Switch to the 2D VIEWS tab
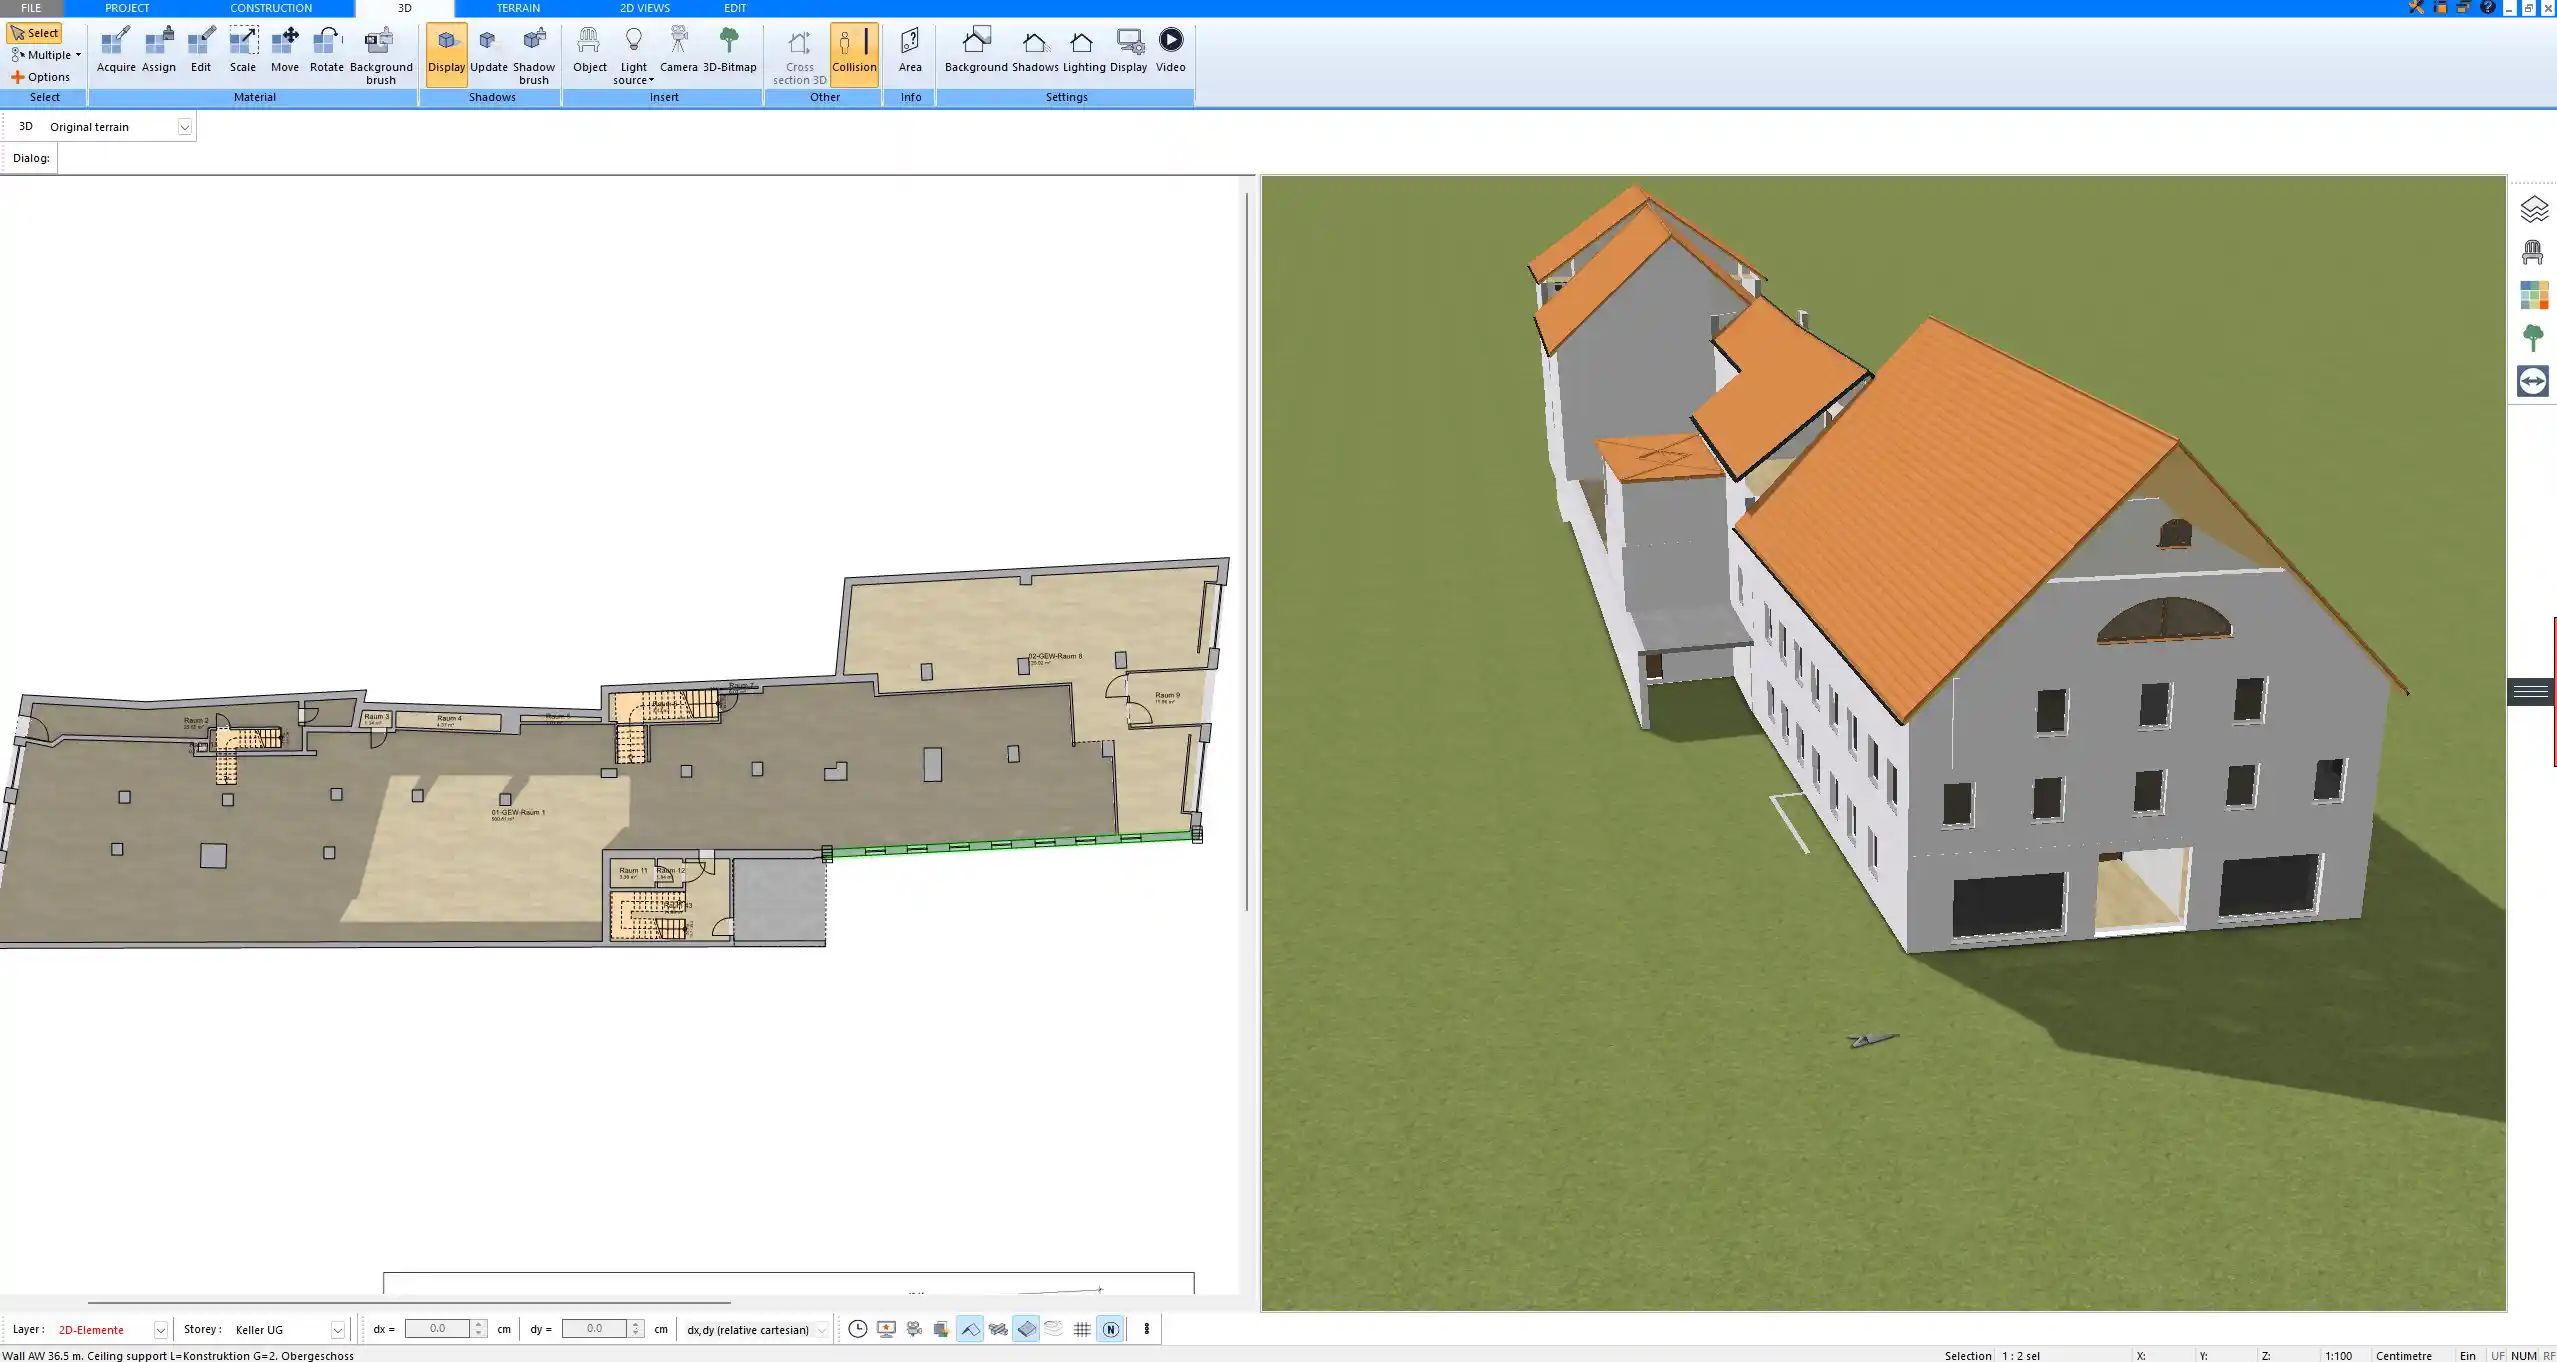This screenshot has width=2557, height=1362. [x=645, y=8]
